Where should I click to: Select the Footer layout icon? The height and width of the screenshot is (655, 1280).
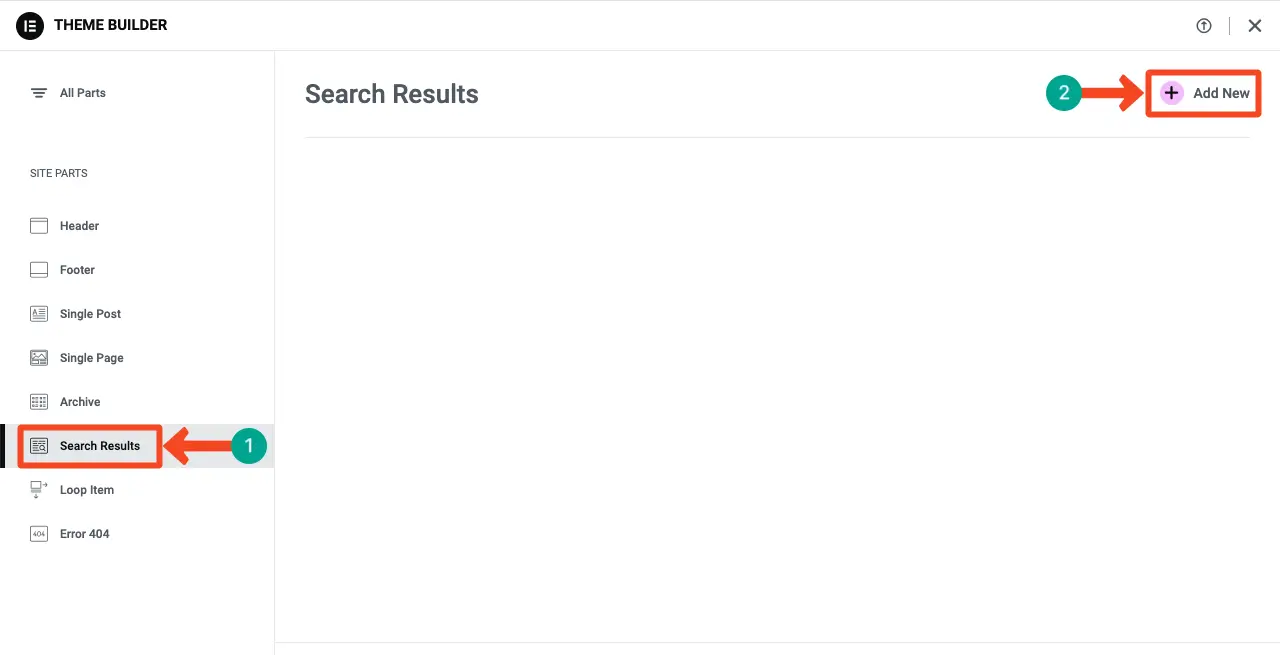point(39,270)
